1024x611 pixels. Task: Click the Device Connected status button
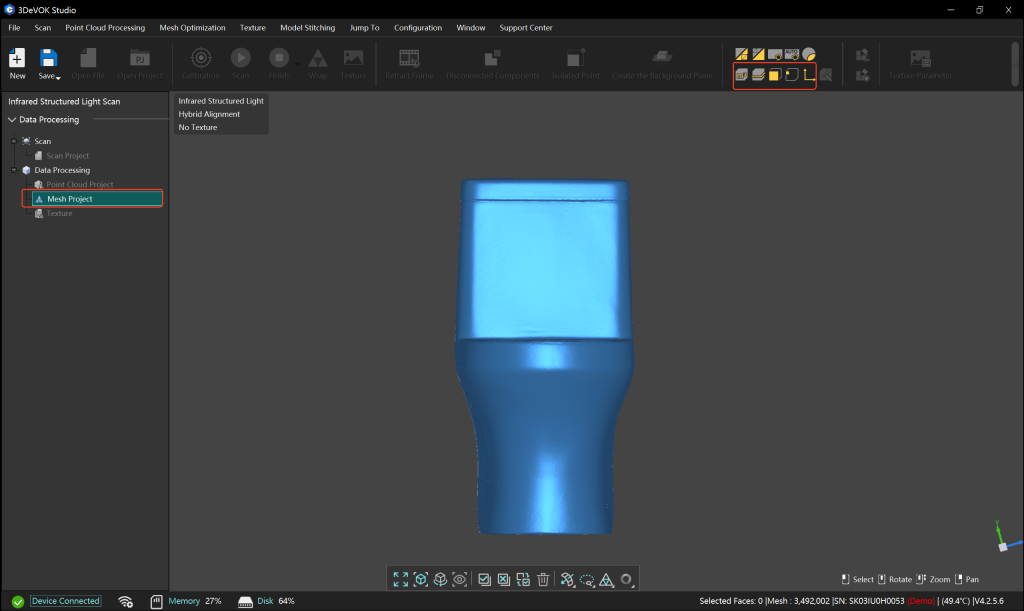tap(65, 601)
